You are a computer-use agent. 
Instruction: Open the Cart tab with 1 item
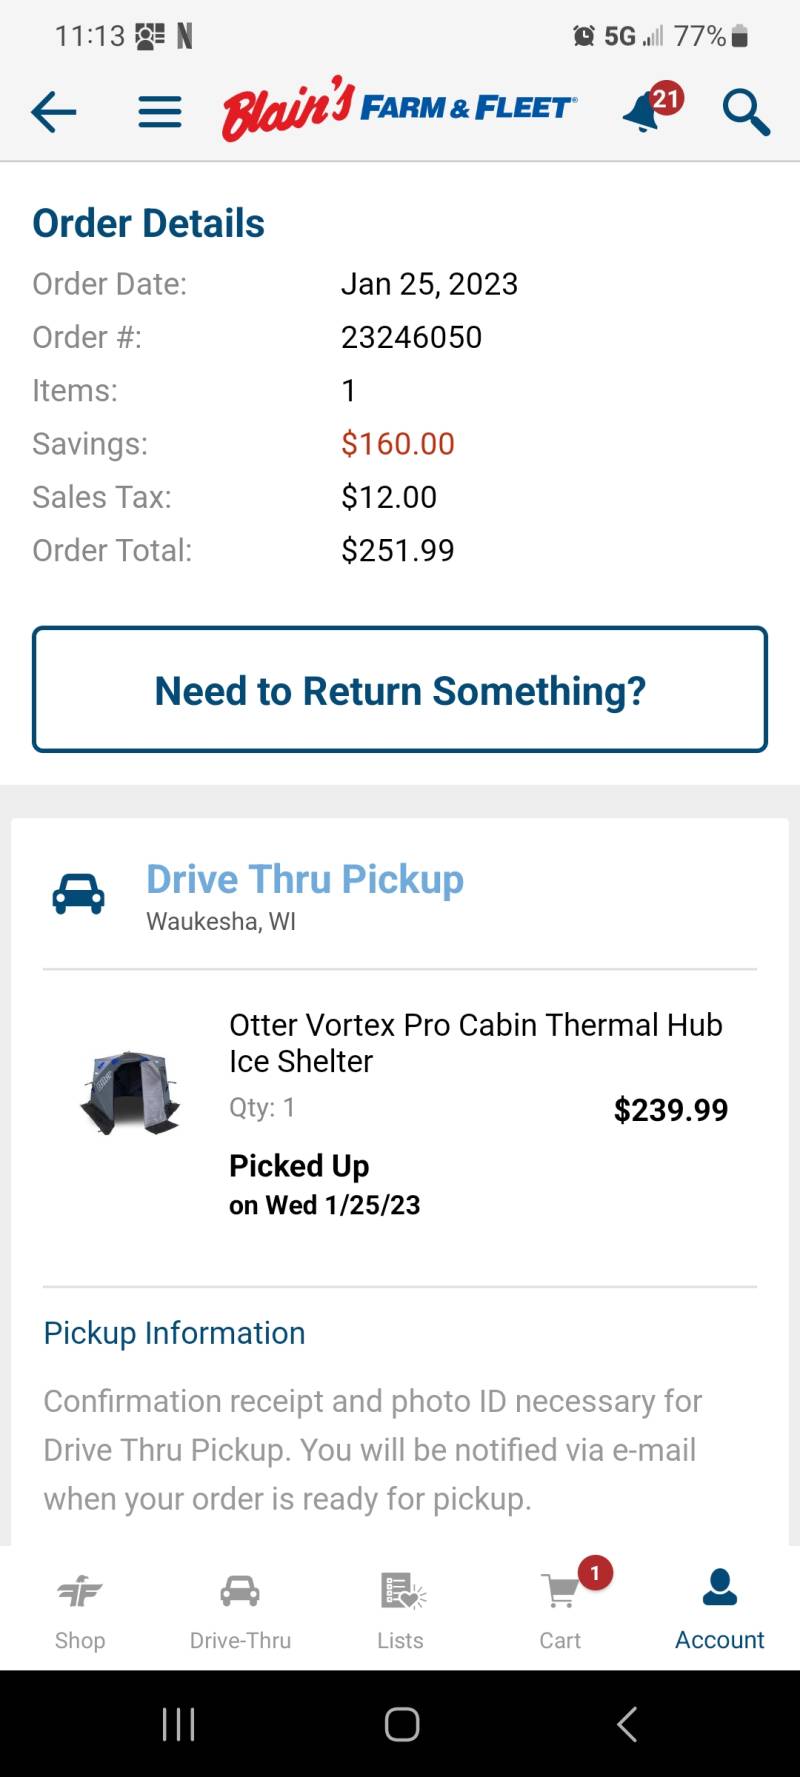pyautogui.click(x=562, y=1610)
